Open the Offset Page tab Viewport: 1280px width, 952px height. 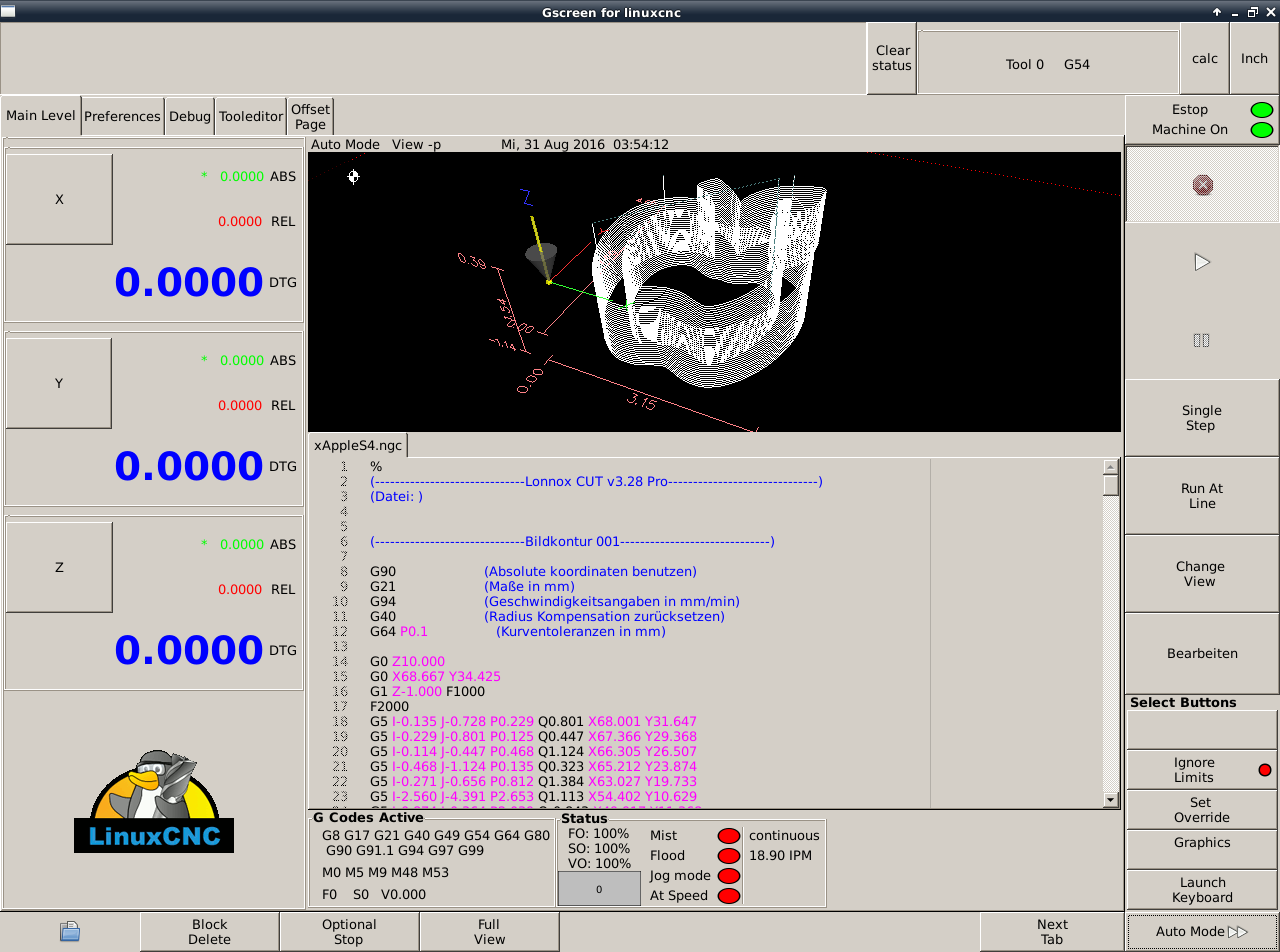310,116
